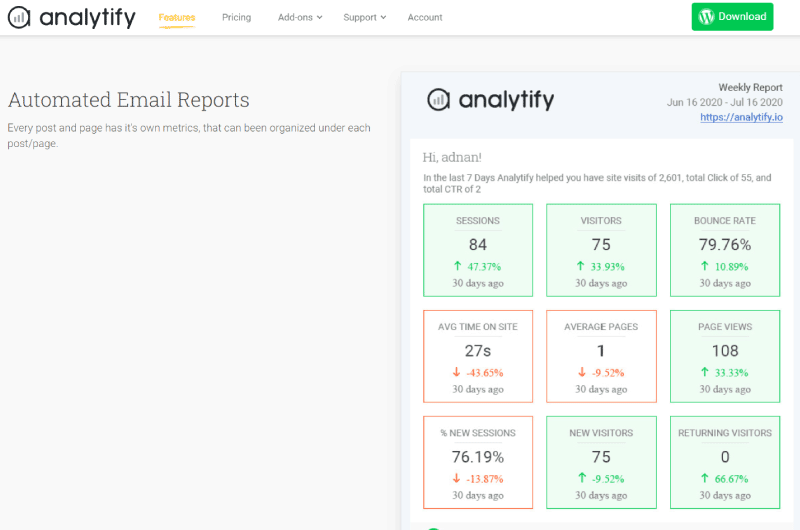Screen dimensions: 800x530
Task: Select the Sessions value 84
Action: [478, 245]
